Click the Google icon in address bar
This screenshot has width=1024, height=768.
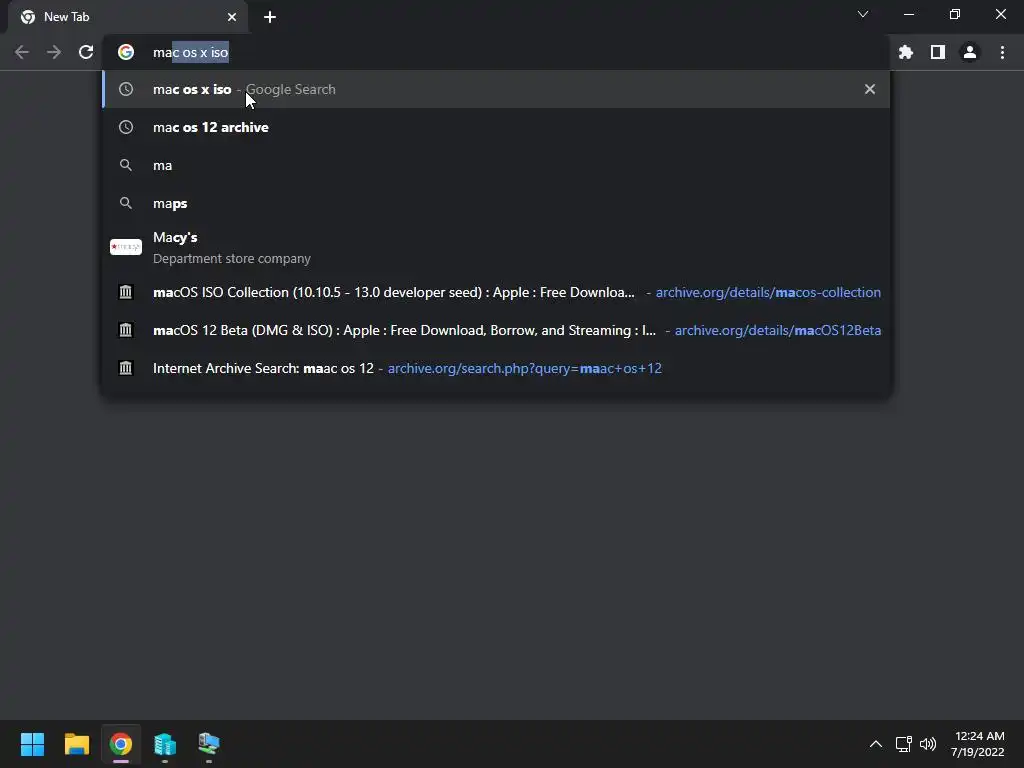pos(126,52)
